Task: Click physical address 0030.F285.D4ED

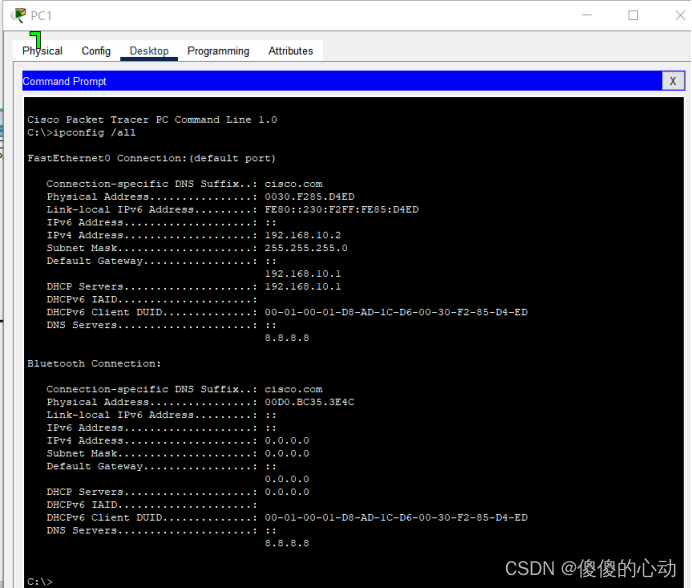Action: [309, 197]
